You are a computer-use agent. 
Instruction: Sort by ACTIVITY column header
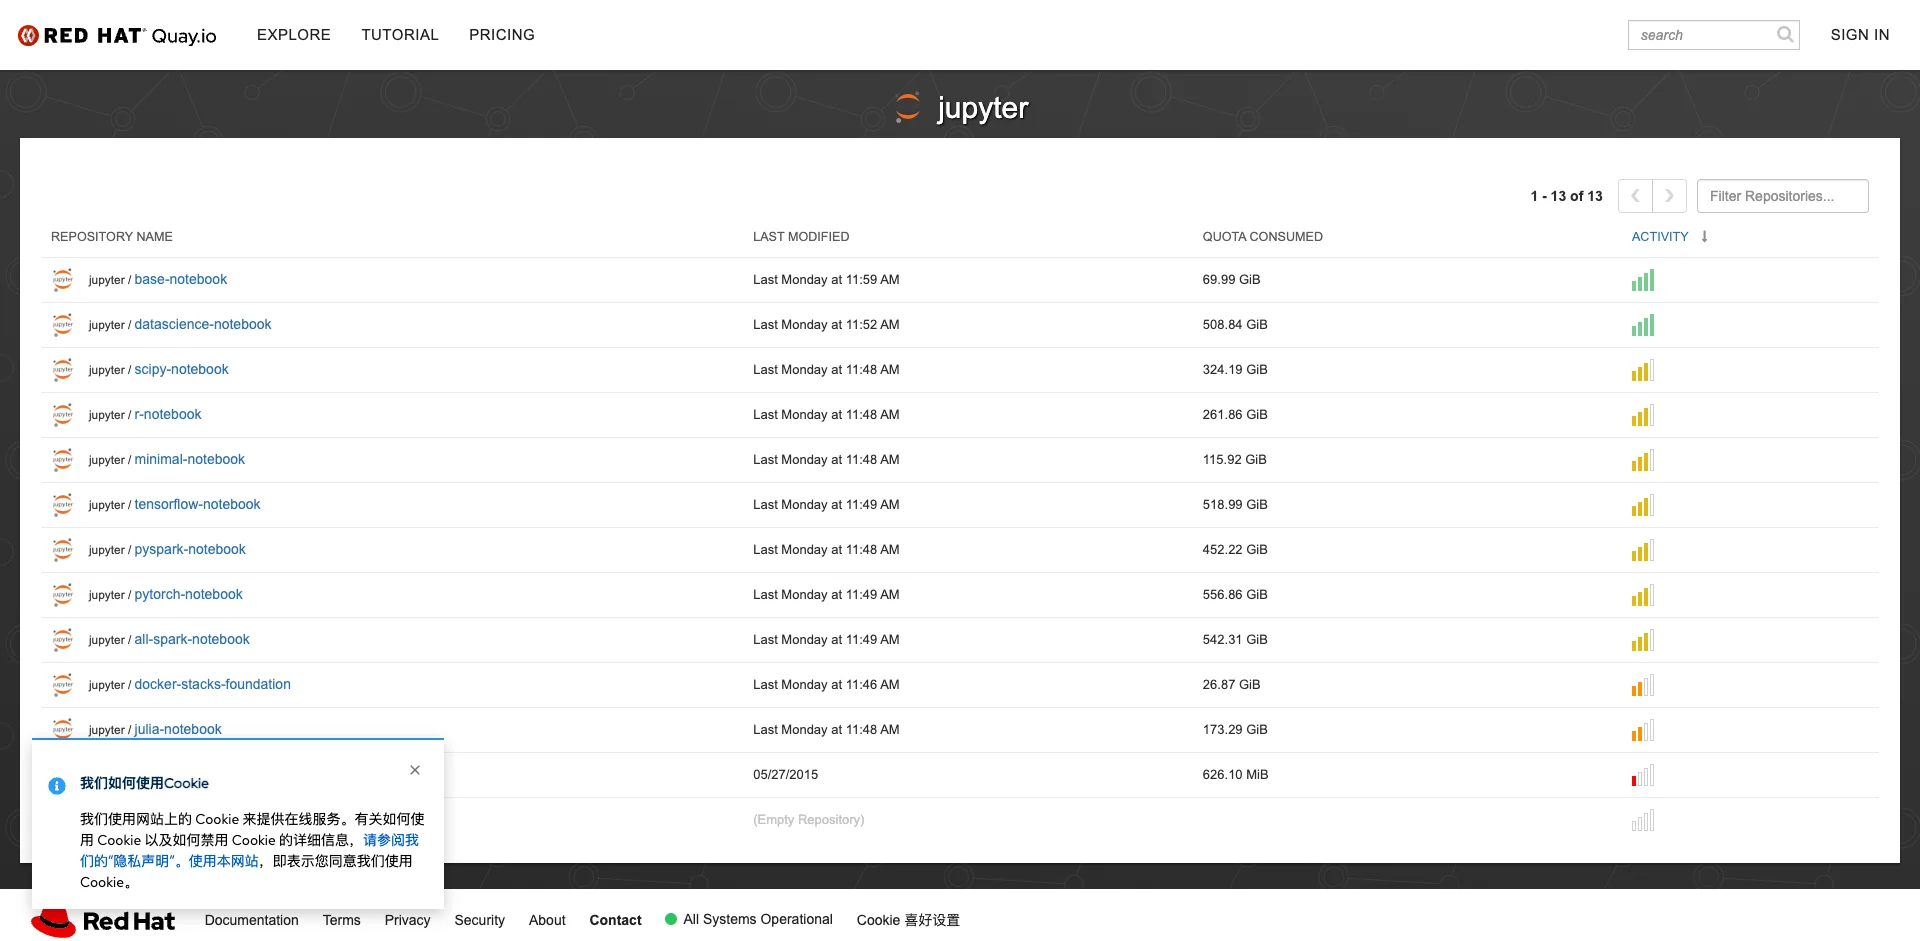(x=1660, y=237)
